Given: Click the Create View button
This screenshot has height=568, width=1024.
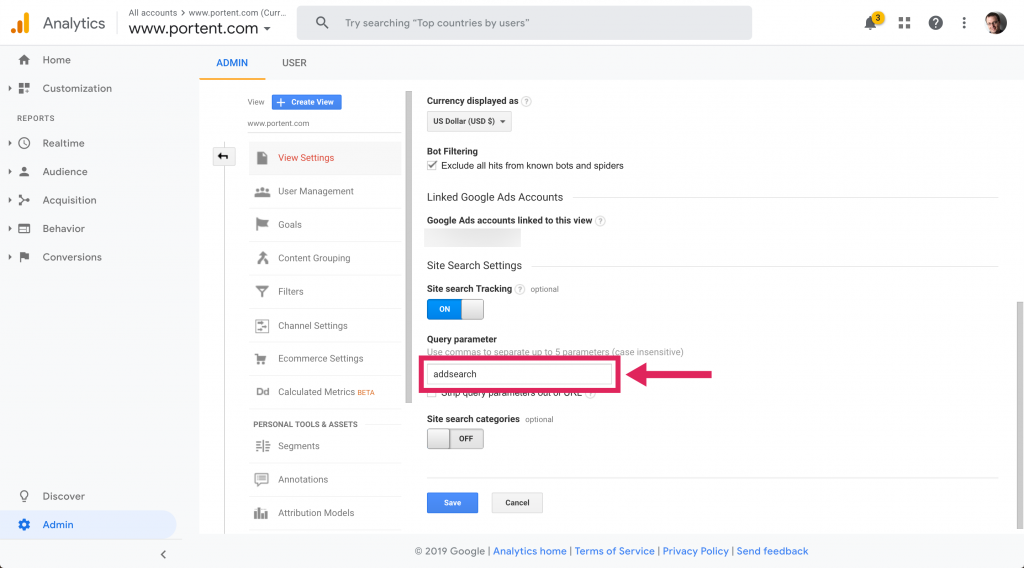Looking at the screenshot, I should (x=306, y=102).
